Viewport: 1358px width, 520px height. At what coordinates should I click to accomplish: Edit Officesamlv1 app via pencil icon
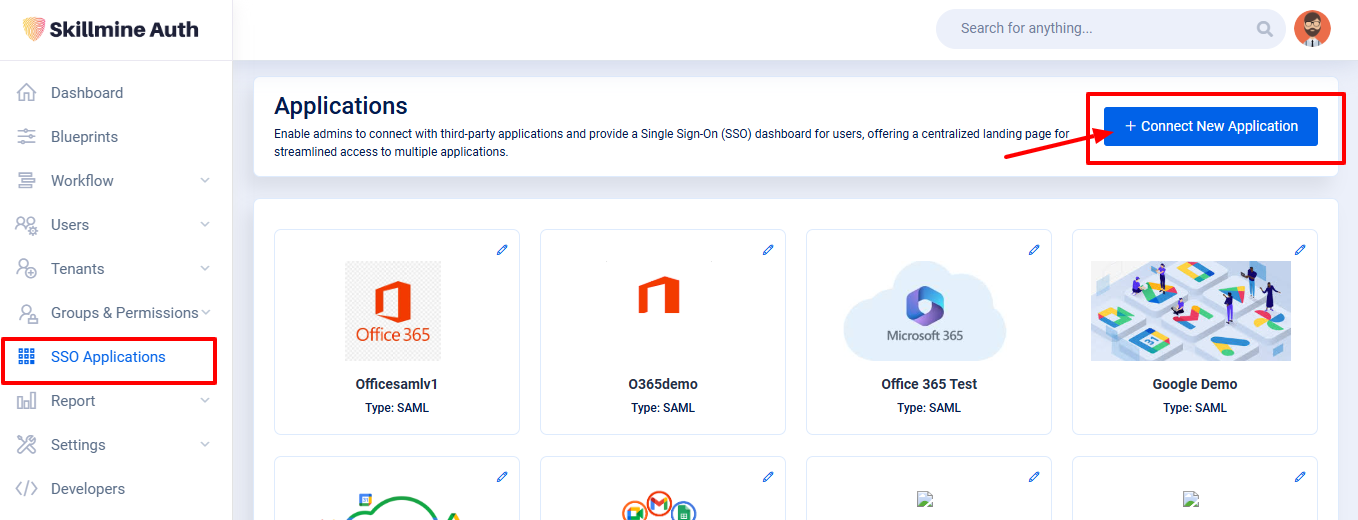tap(502, 250)
